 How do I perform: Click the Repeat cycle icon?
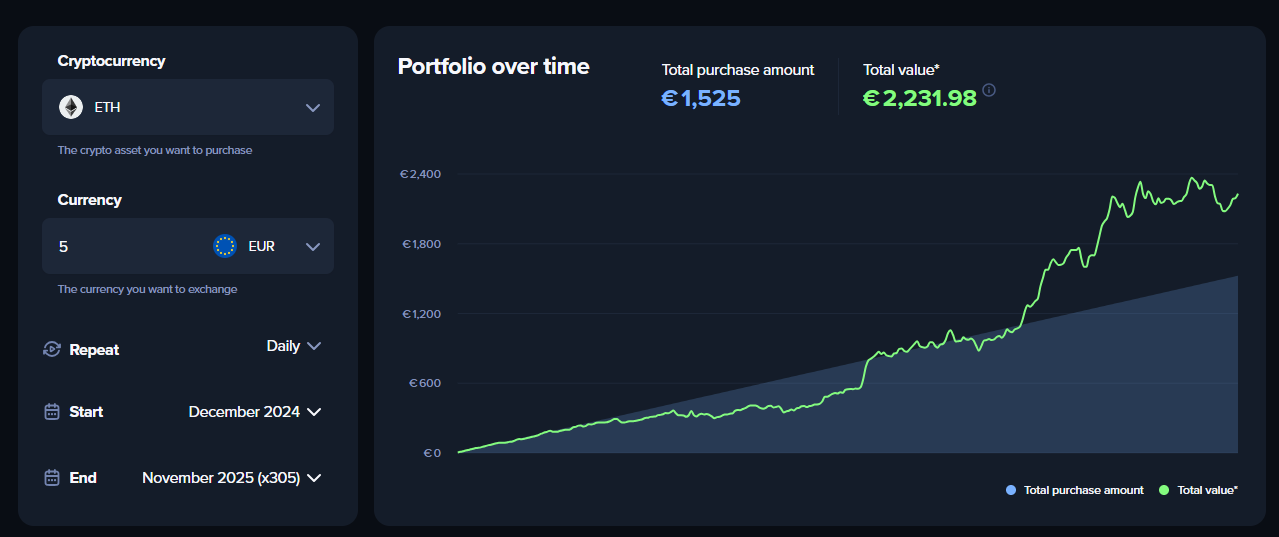click(x=52, y=350)
